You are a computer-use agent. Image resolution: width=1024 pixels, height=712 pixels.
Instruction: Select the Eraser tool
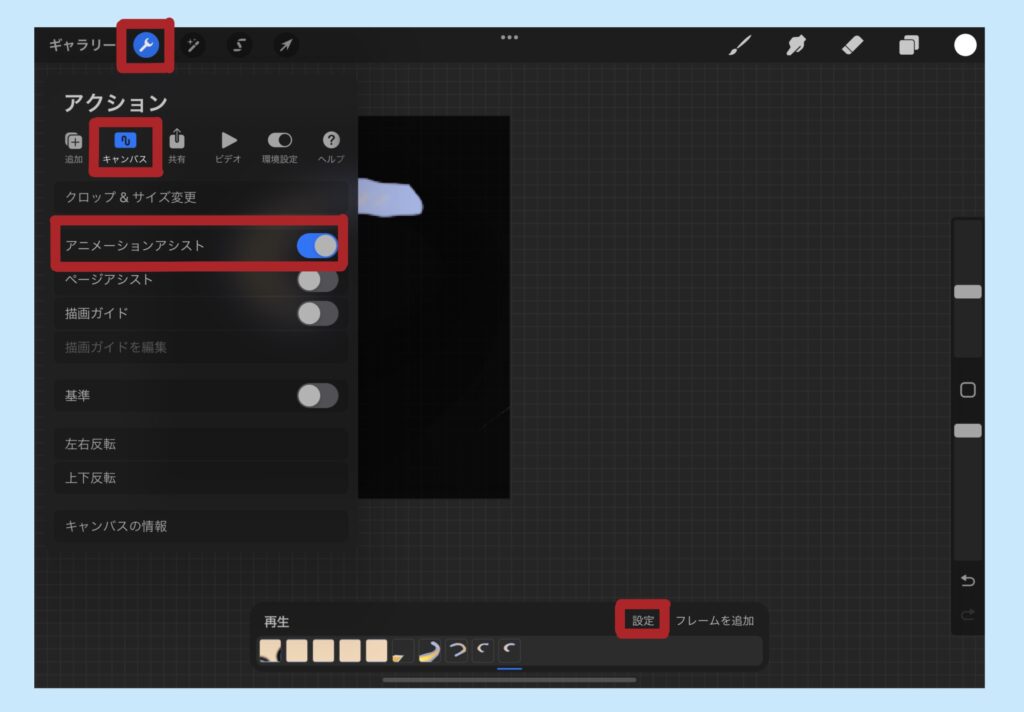click(x=852, y=45)
